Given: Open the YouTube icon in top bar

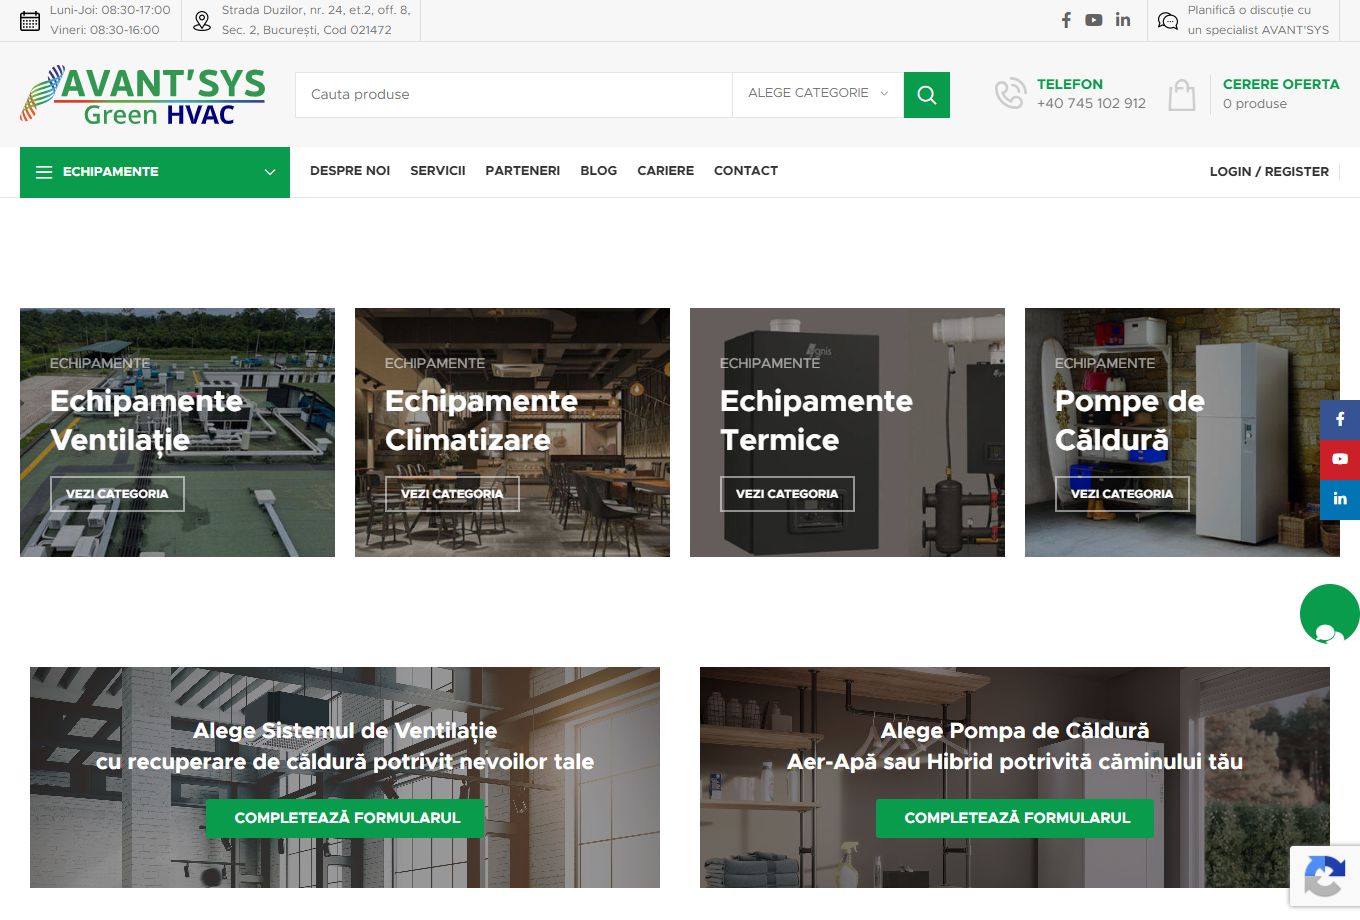Looking at the screenshot, I should 1094,20.
